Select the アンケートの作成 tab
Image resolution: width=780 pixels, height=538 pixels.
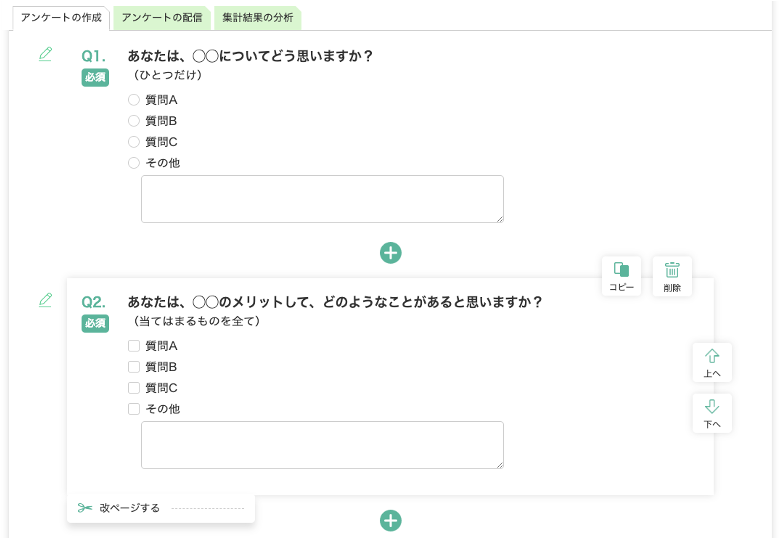(61, 17)
